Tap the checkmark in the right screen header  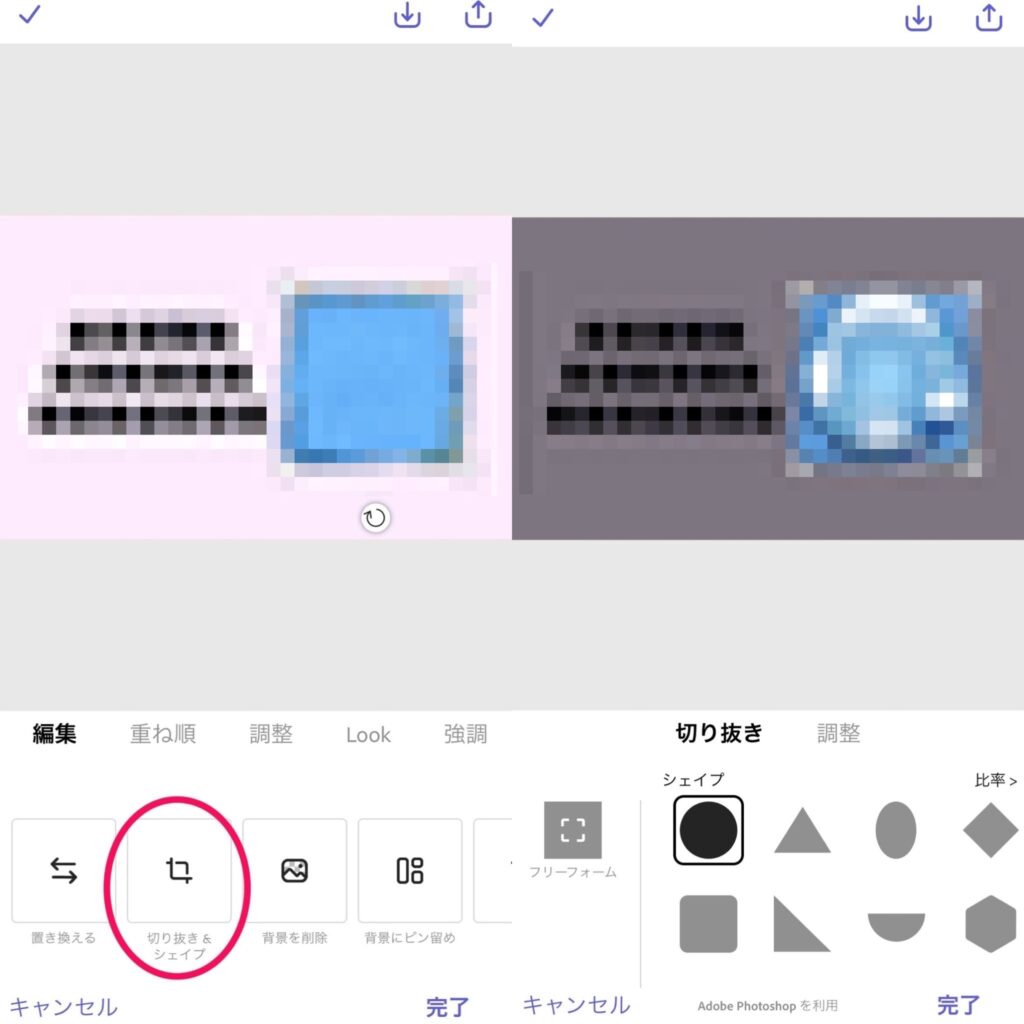point(543,17)
